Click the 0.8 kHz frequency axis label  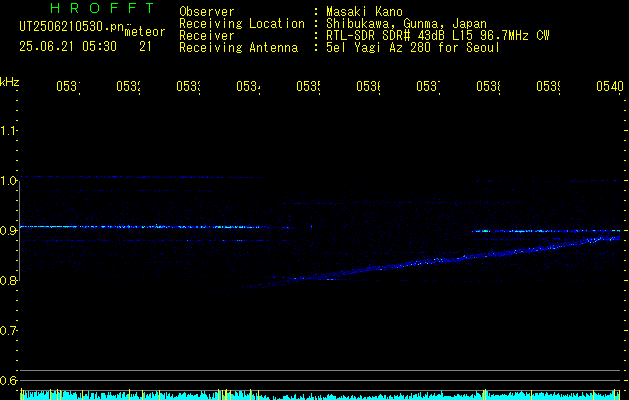8,280
